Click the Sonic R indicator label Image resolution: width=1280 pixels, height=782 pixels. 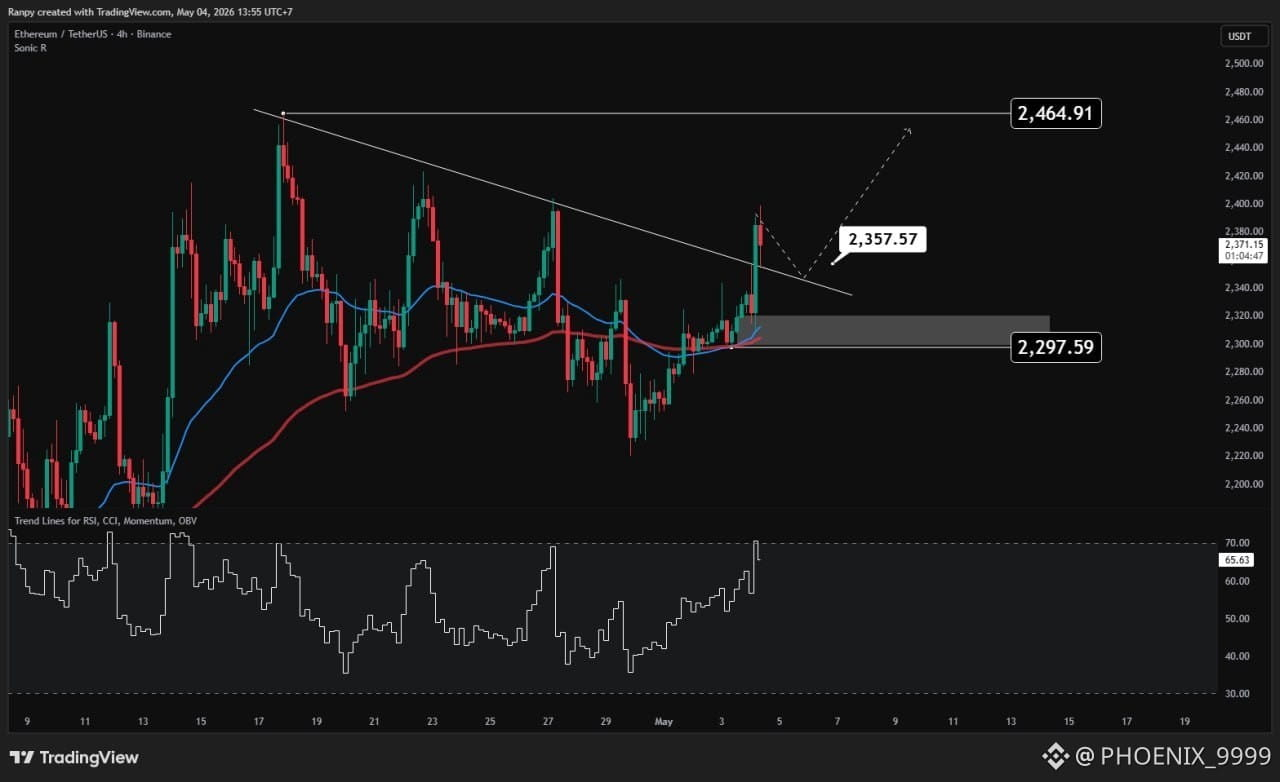[30, 48]
